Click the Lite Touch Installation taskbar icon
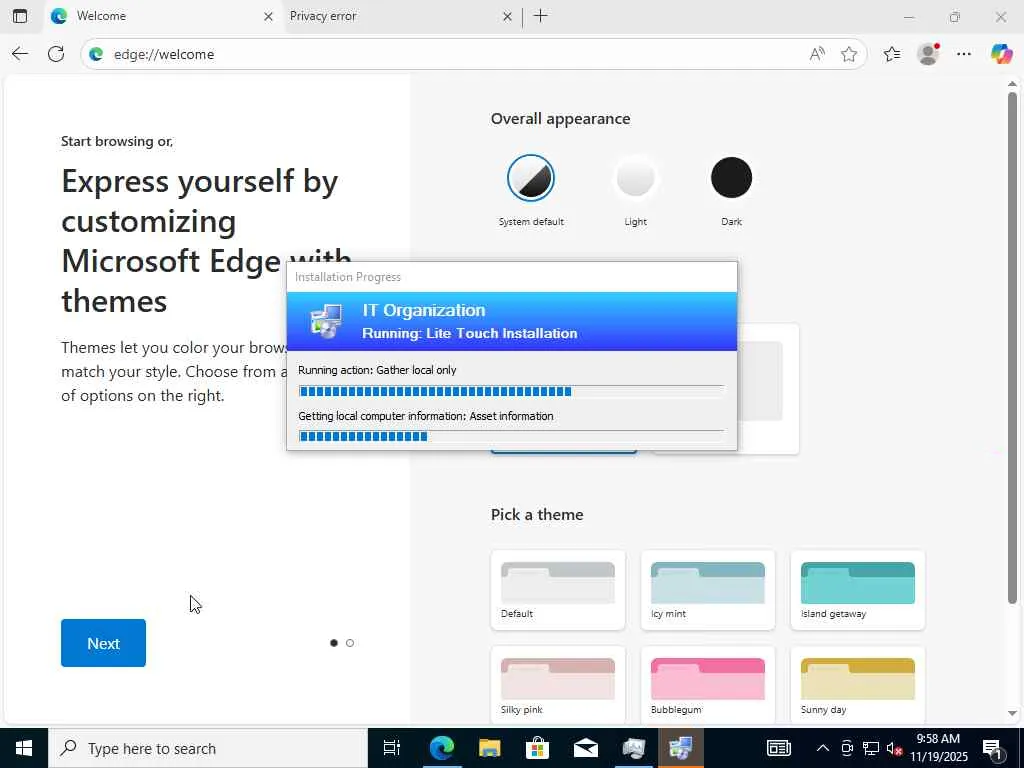Image resolution: width=1024 pixels, height=768 pixels. (x=680, y=748)
